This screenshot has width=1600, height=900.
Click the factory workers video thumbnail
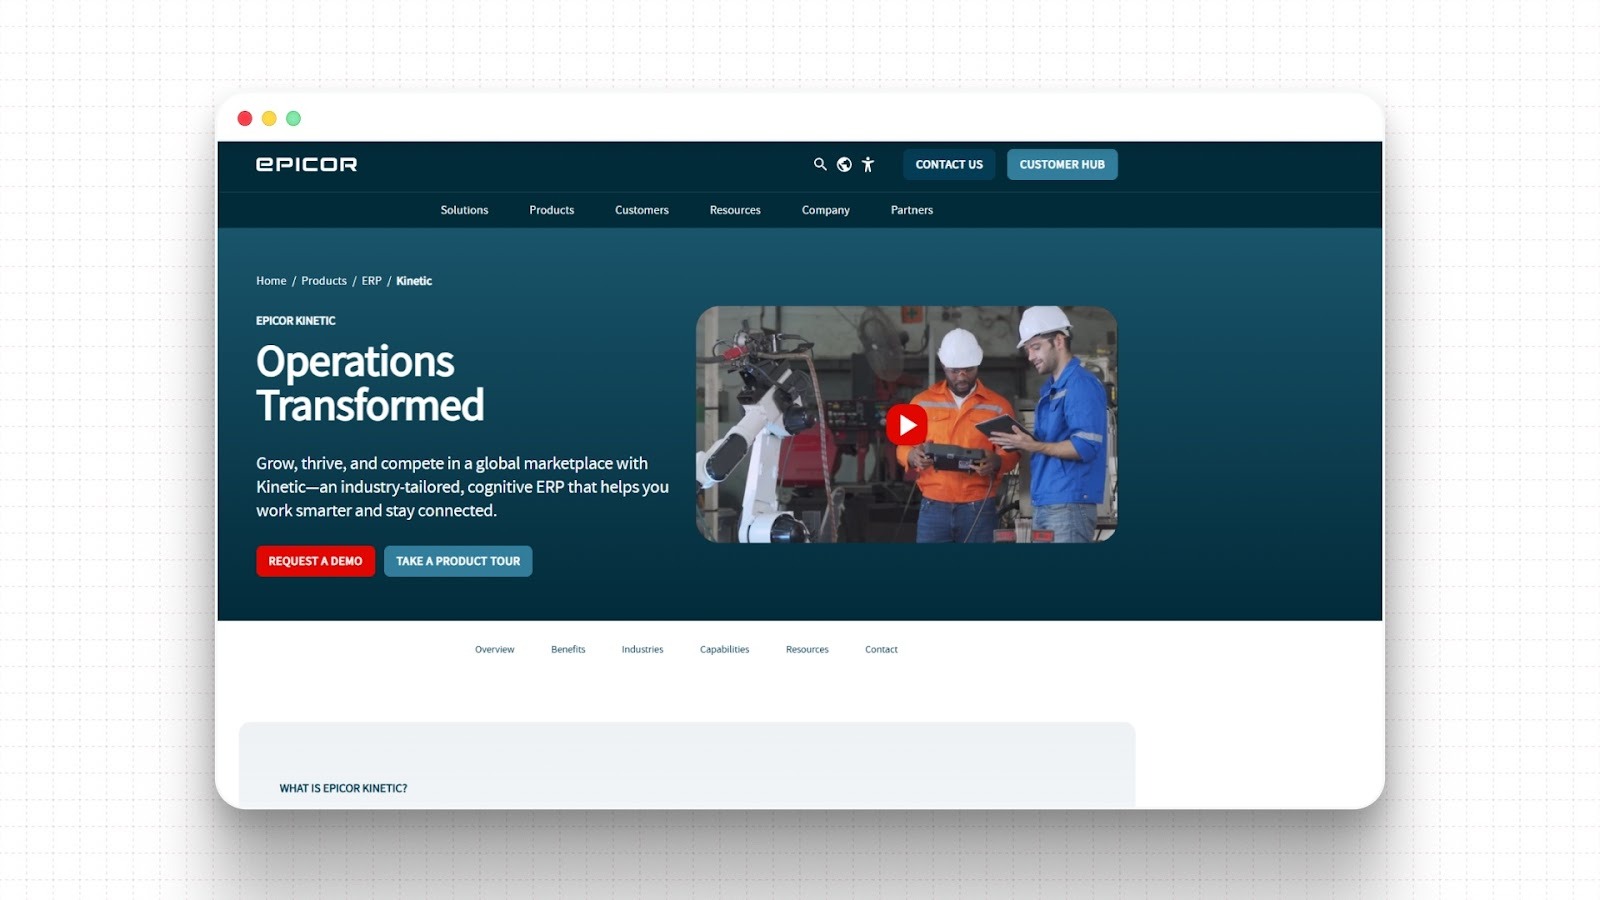tap(906, 424)
